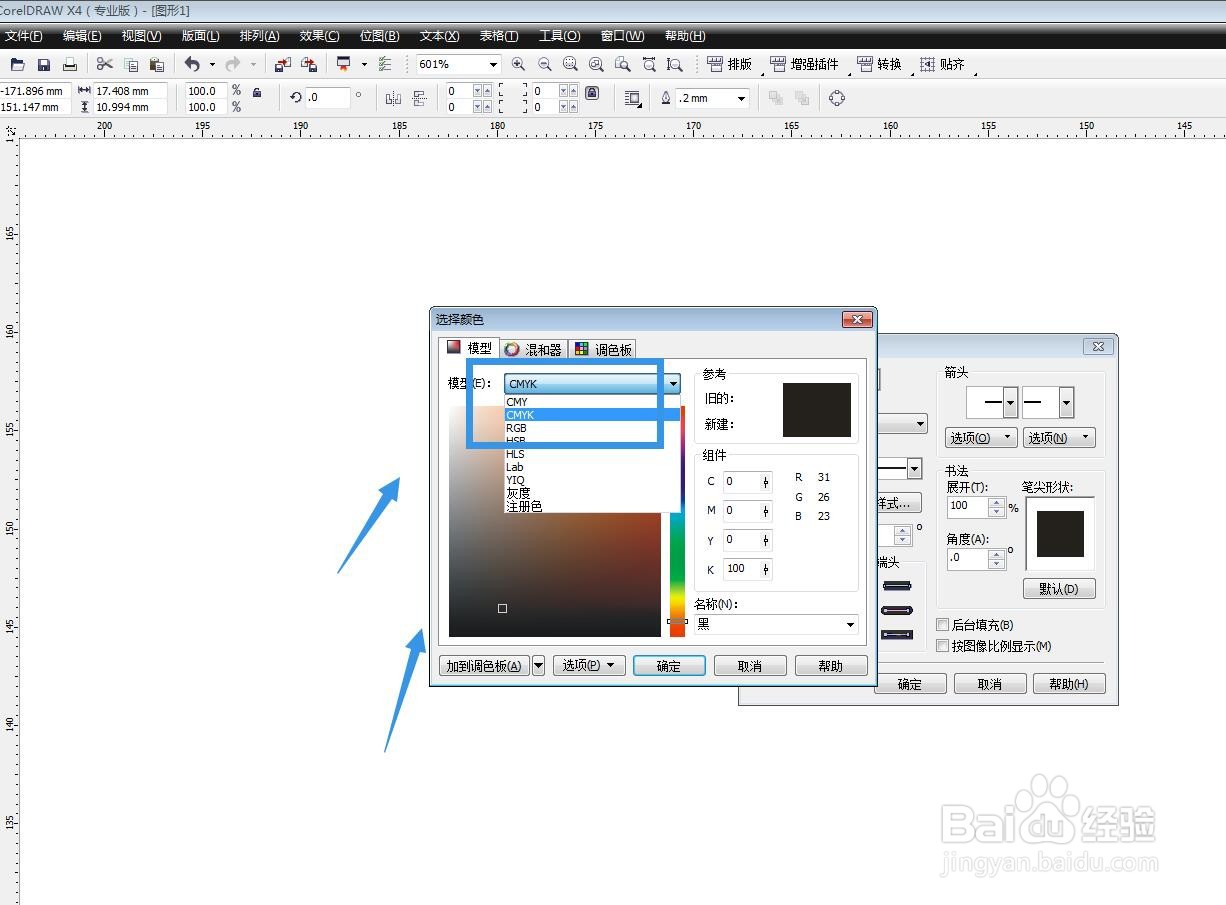This screenshot has height=905, width=1226.
Task: Open the 位图(B) menu
Action: 379,36
